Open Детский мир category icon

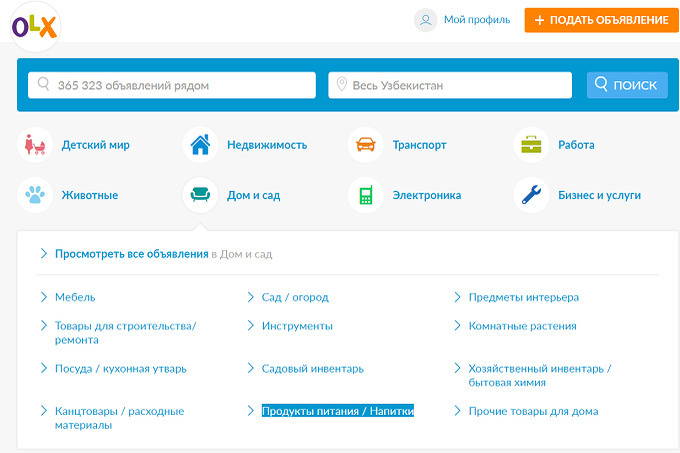click(x=35, y=145)
